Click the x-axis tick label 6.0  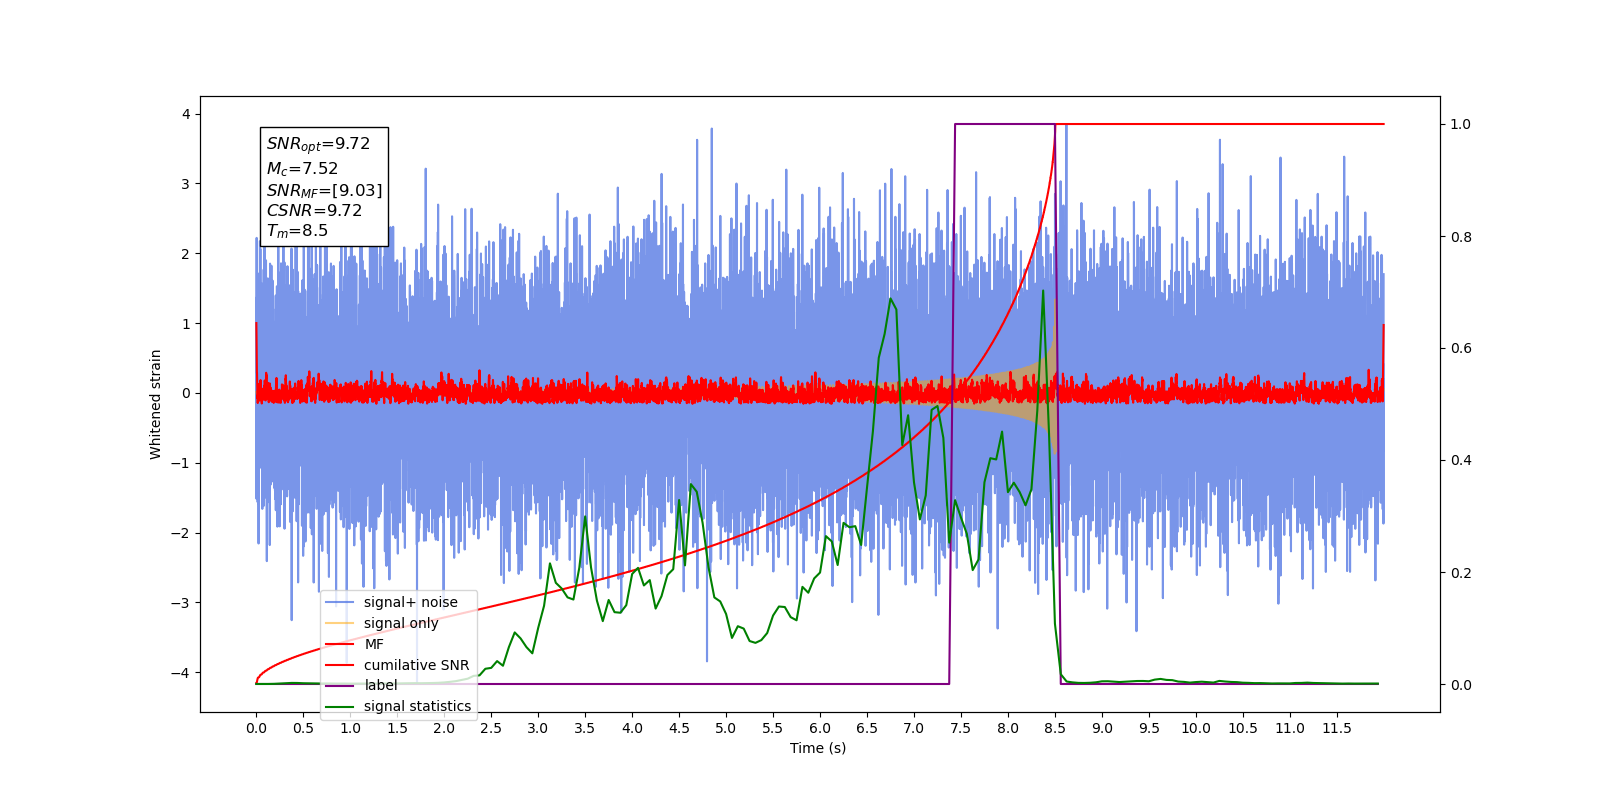[x=819, y=728]
